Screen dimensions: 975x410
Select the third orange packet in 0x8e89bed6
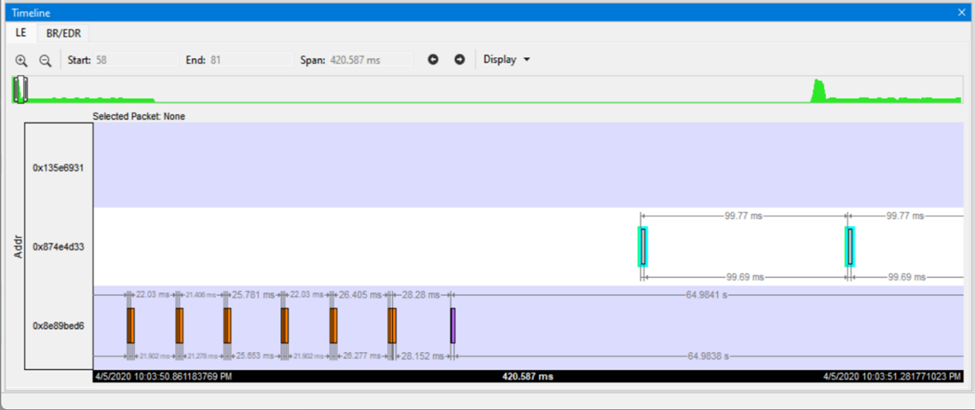228,325
